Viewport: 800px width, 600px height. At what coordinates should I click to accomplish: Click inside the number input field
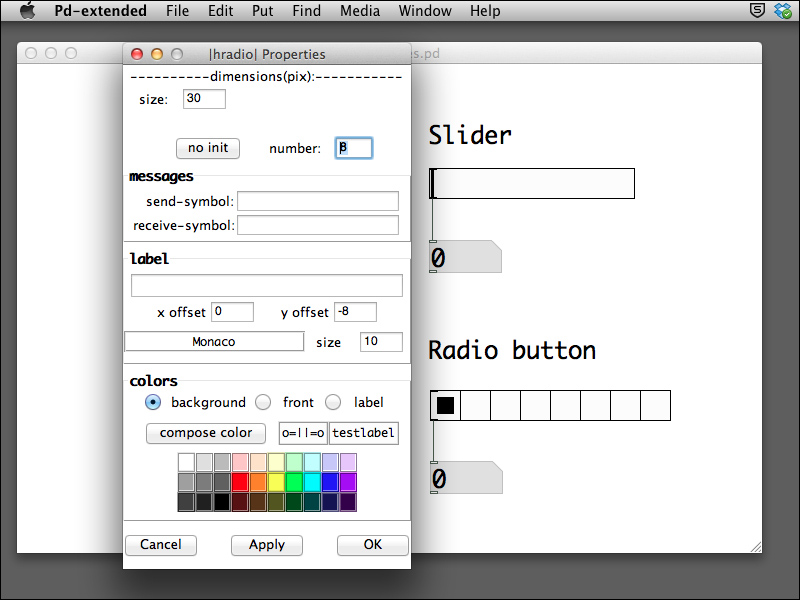tap(354, 147)
